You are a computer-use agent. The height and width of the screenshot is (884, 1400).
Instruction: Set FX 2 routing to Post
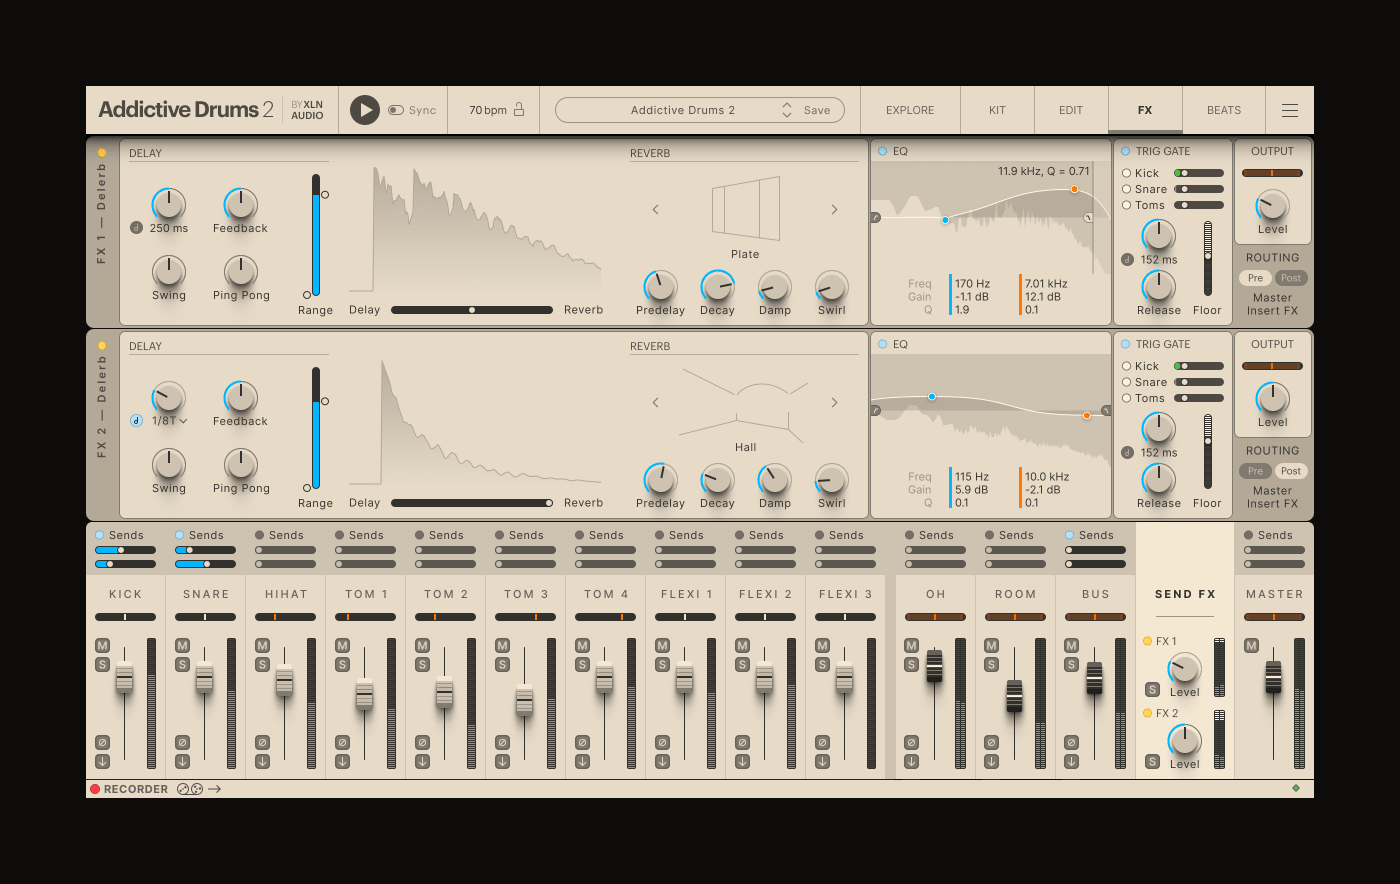(x=1291, y=471)
